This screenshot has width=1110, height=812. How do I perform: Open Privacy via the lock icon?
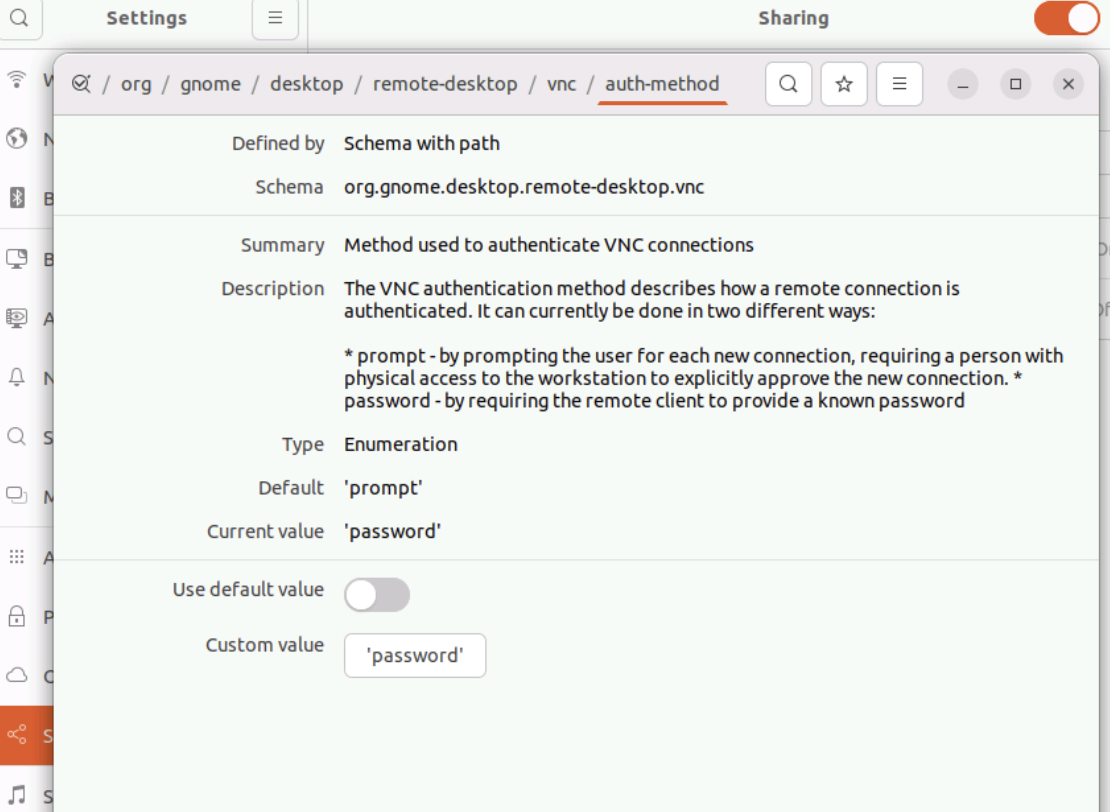(17, 616)
